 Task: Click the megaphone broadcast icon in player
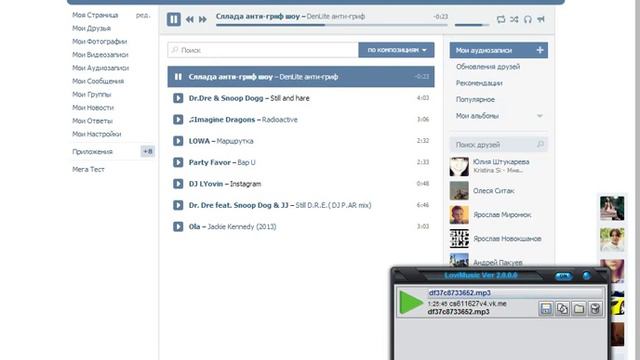coord(541,19)
